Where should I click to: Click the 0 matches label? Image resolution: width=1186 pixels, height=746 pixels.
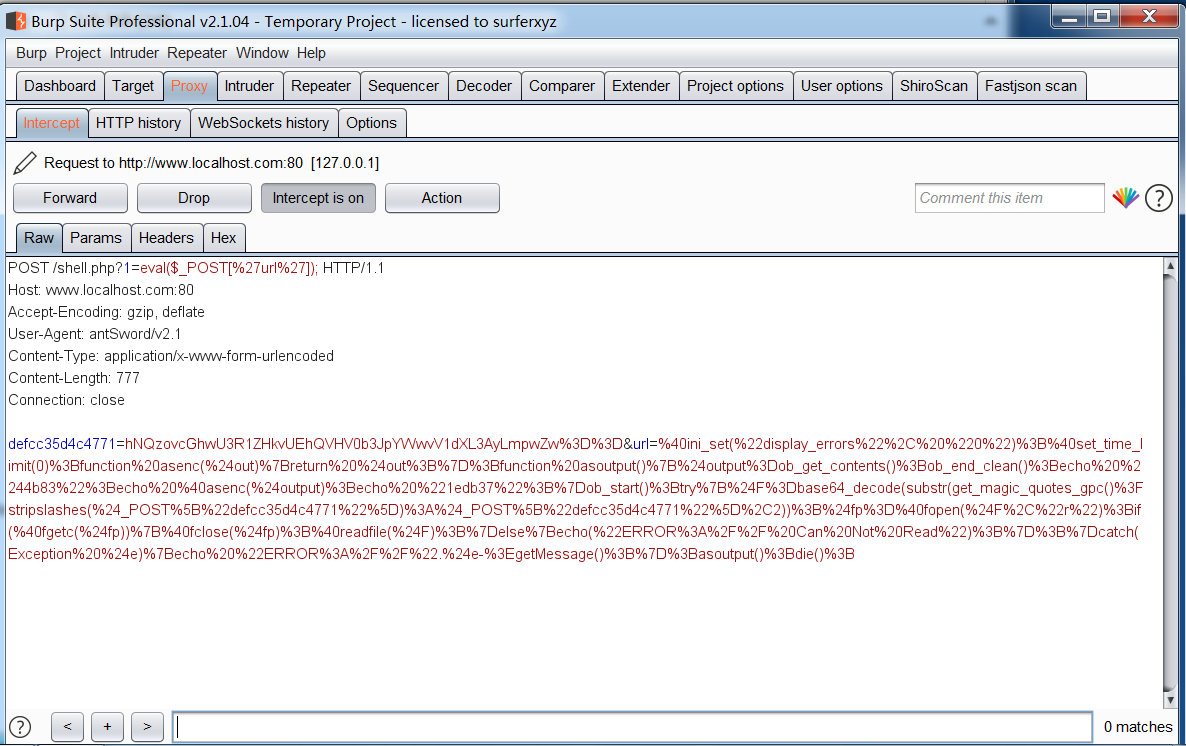coord(1138,727)
